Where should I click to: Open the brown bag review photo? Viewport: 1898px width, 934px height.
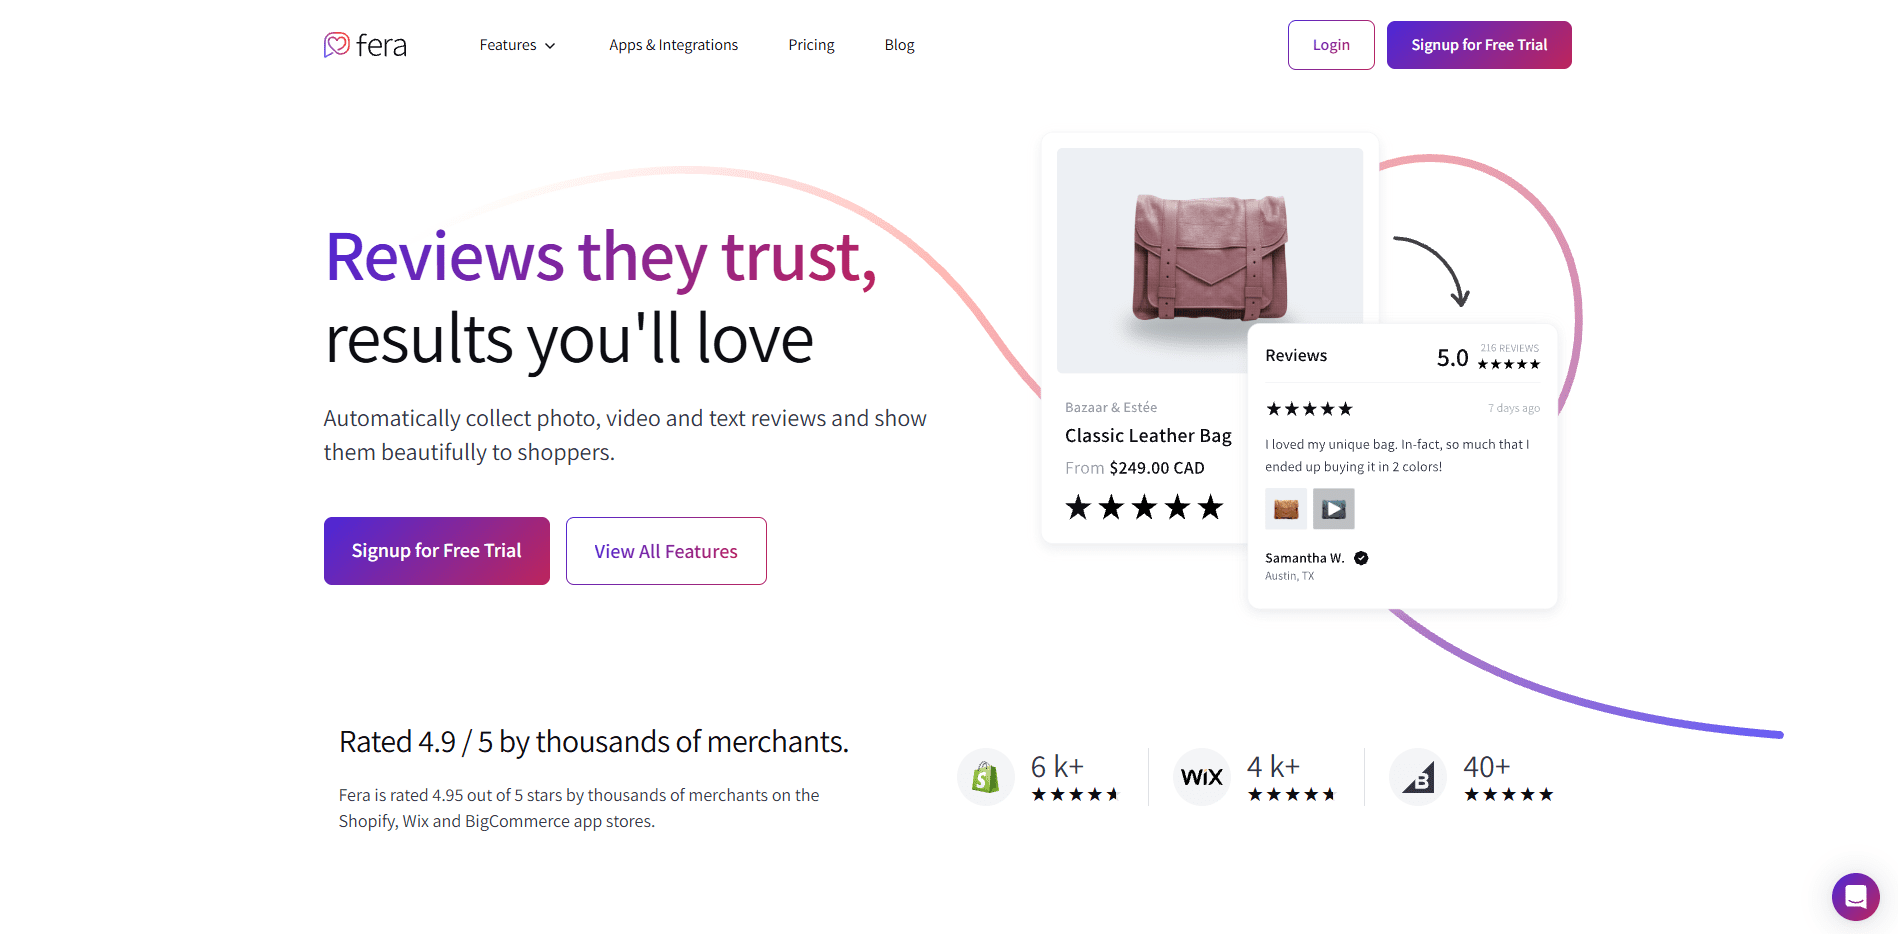click(x=1286, y=509)
